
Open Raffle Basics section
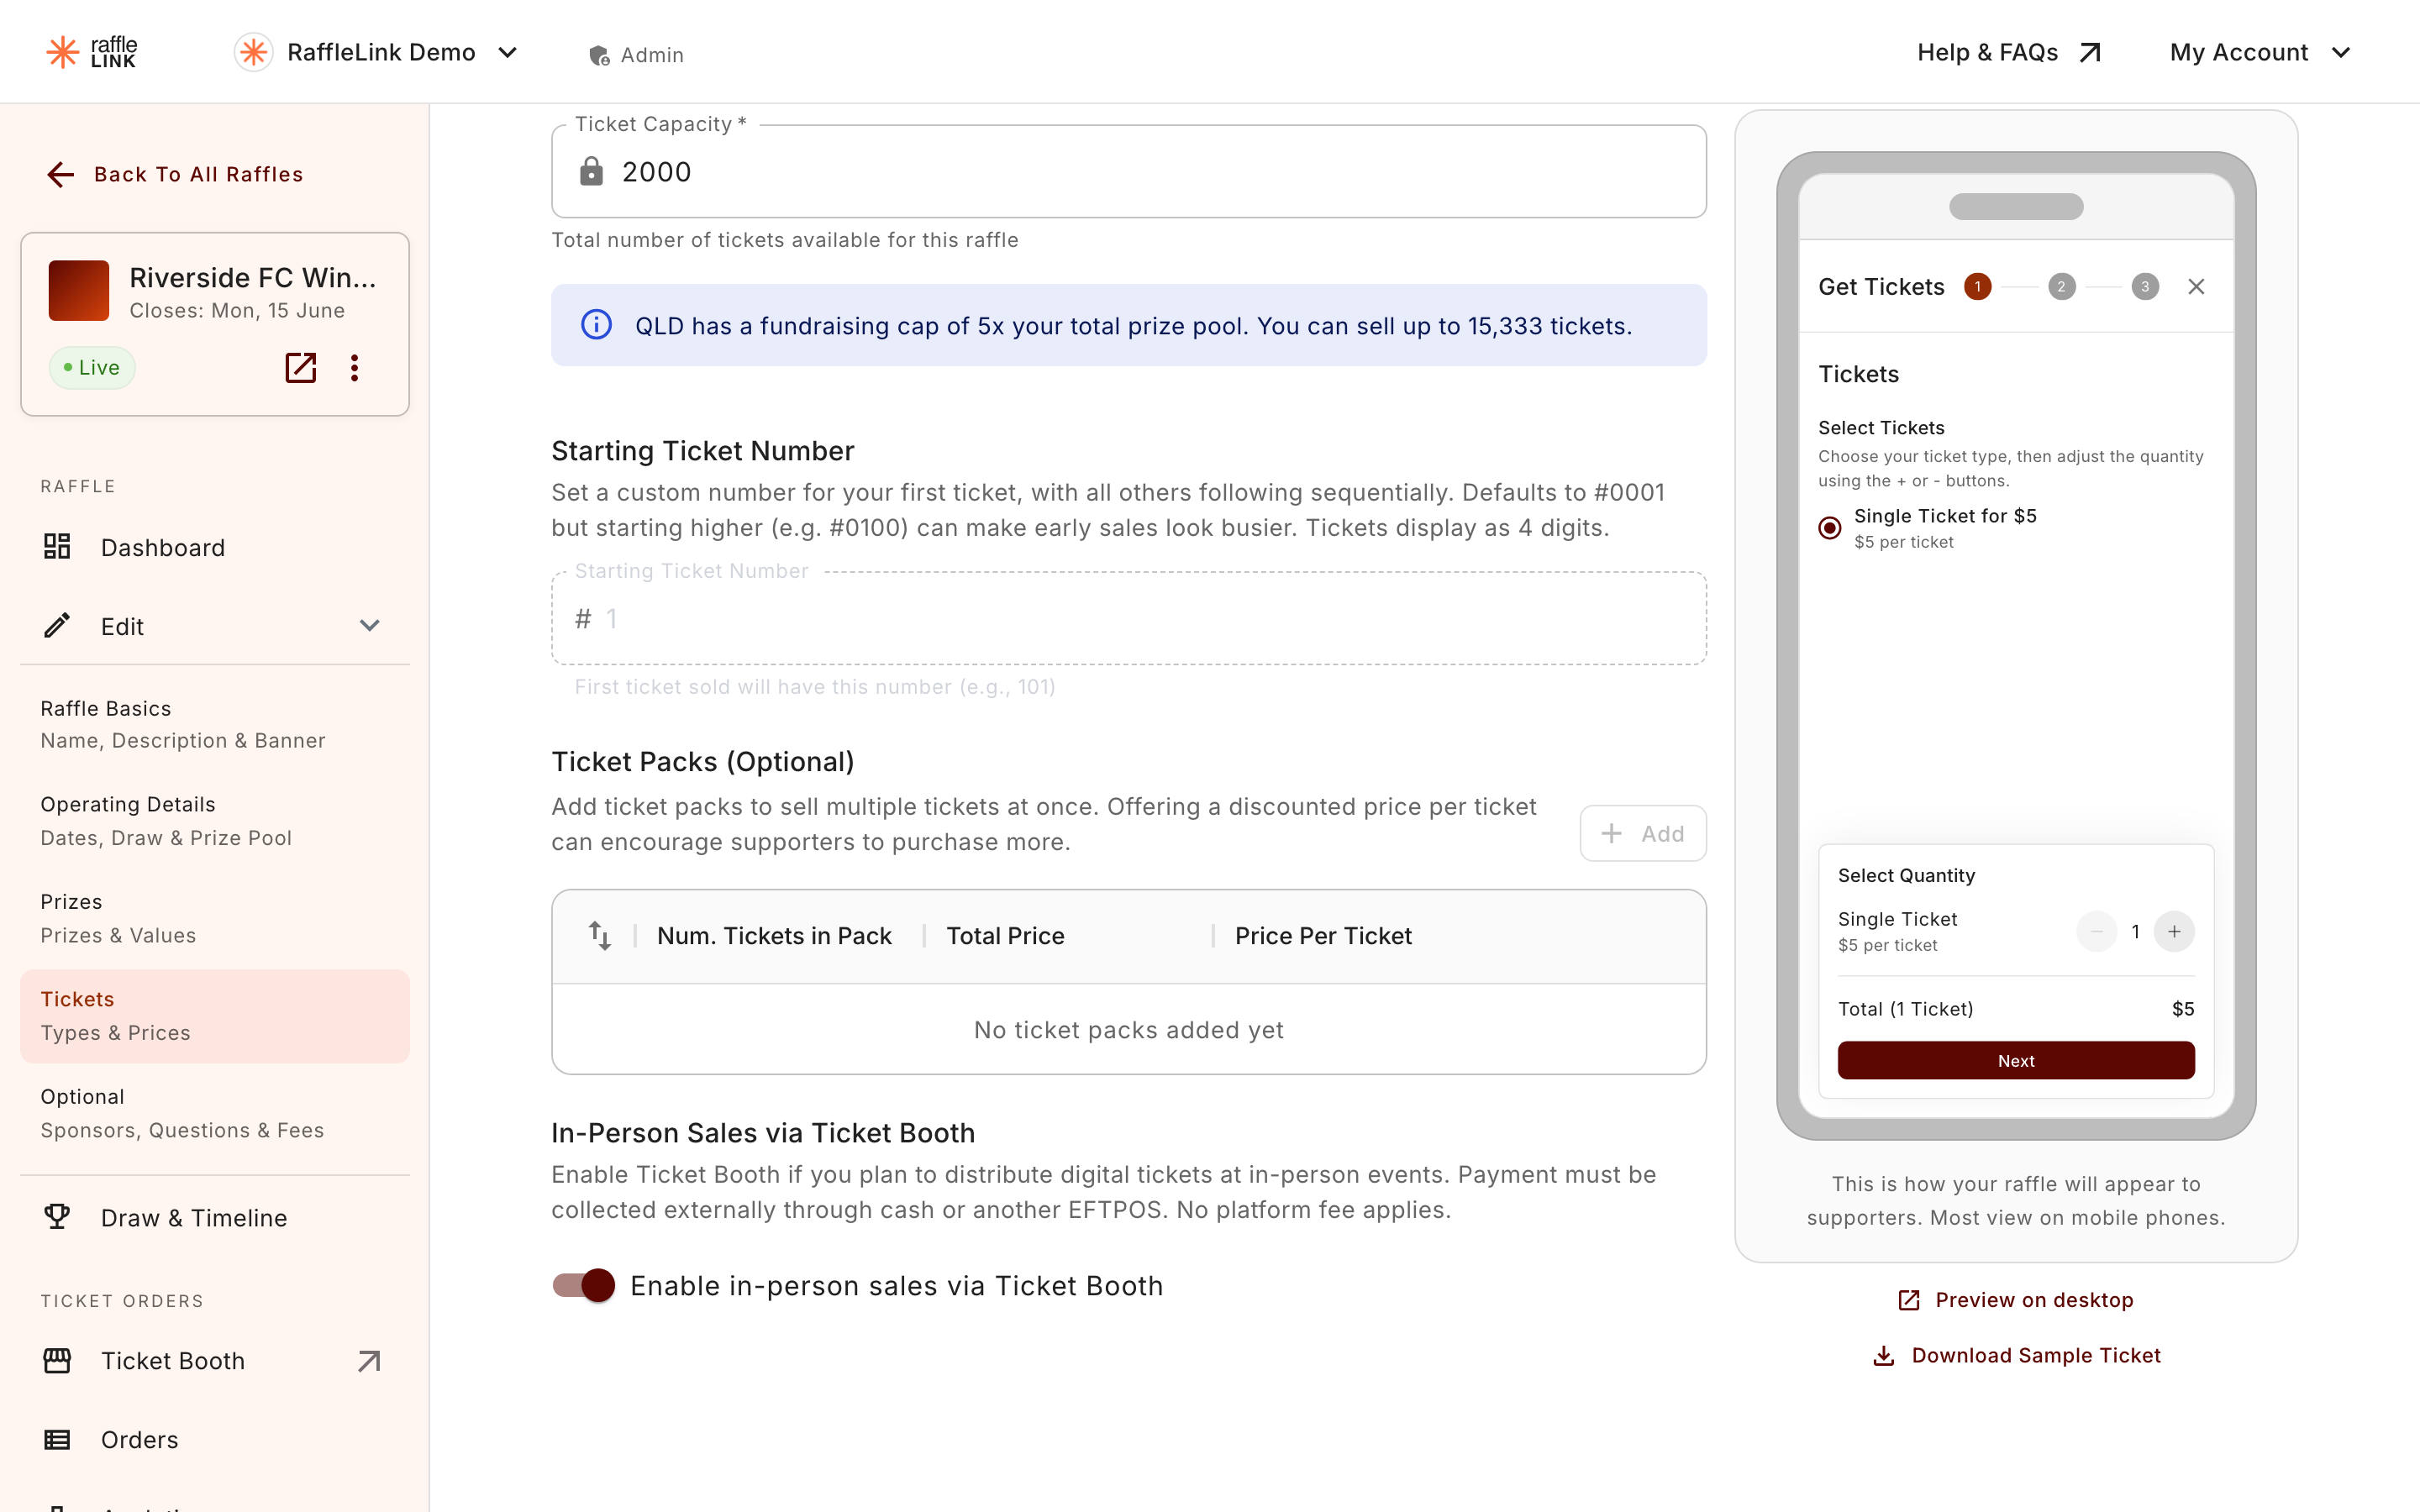(x=215, y=724)
